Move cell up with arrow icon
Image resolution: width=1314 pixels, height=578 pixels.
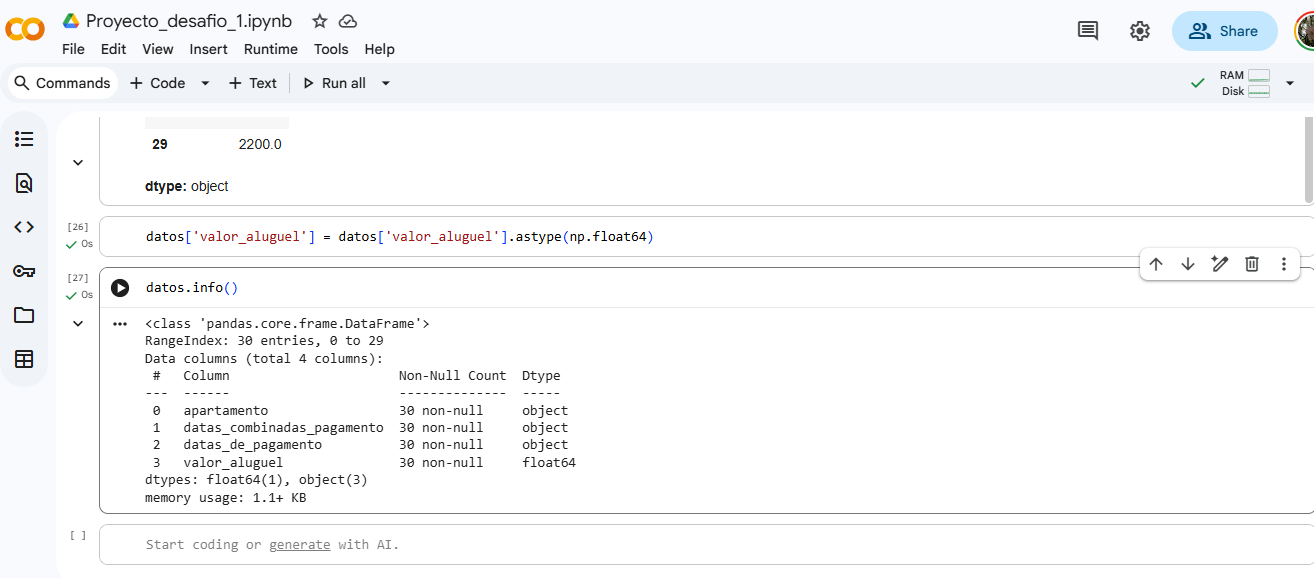[1156, 264]
